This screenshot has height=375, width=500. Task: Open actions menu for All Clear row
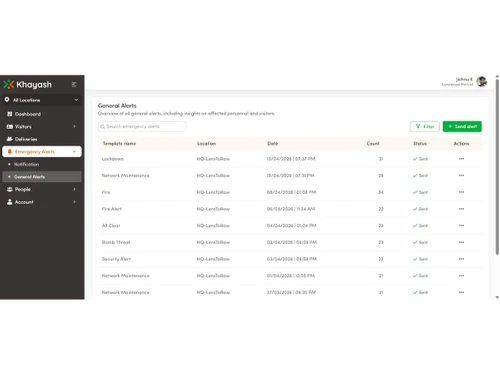[x=461, y=225]
